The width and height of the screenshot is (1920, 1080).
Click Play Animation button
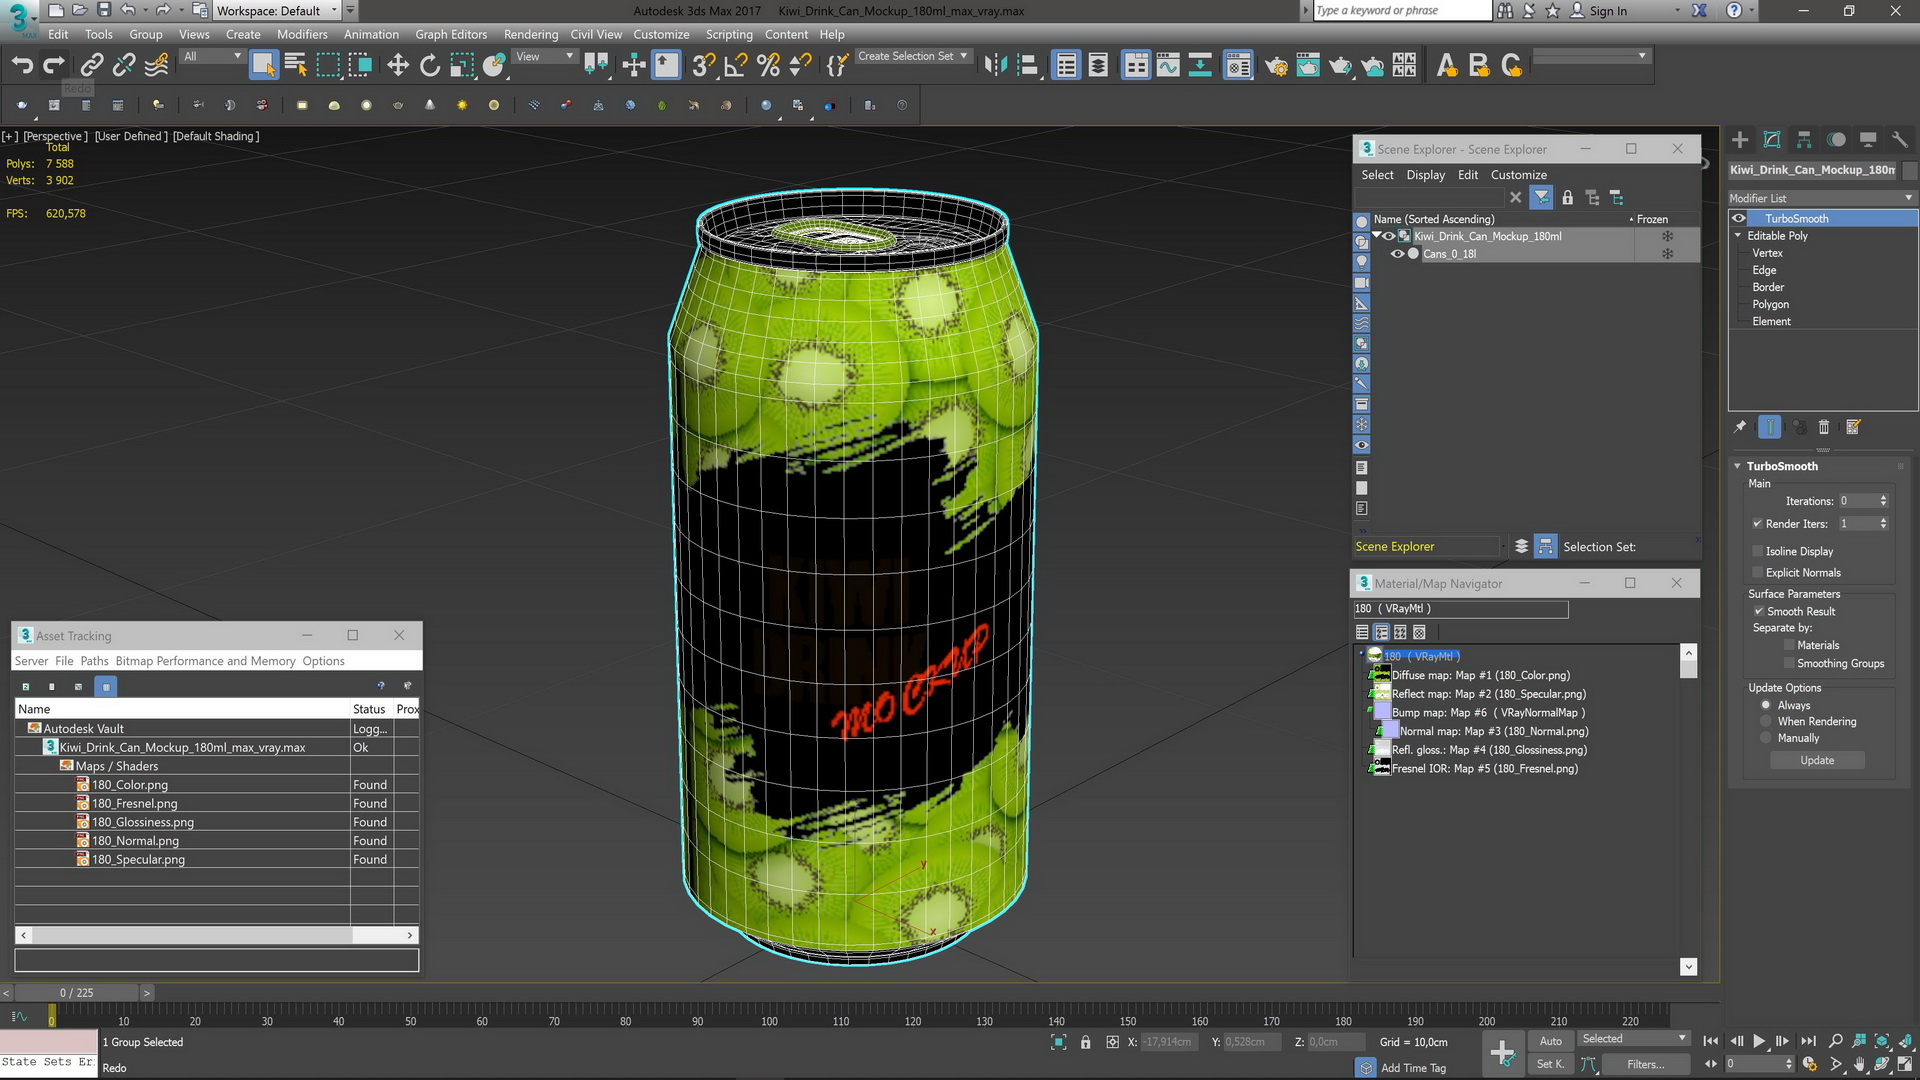pos(1759,1041)
